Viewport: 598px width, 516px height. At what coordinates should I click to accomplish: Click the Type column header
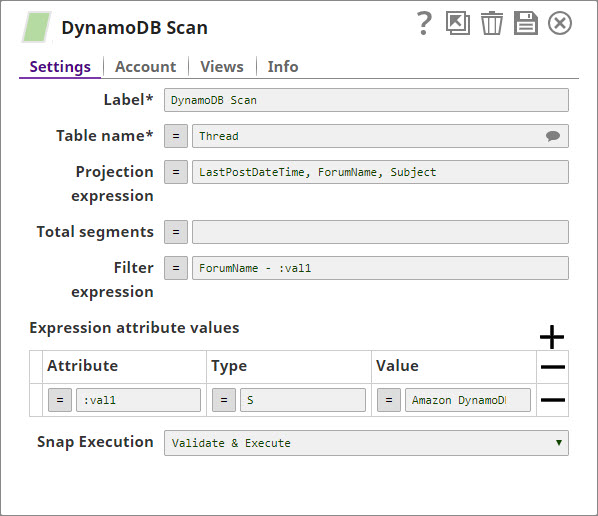229,366
